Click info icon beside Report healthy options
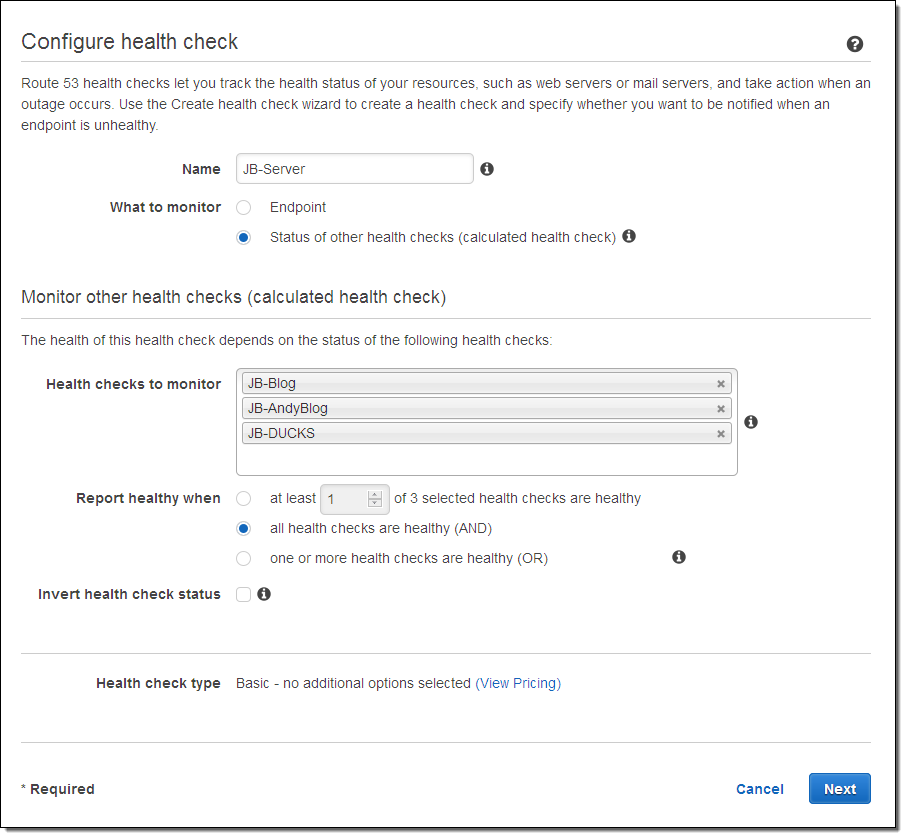906x838 pixels. tap(679, 557)
